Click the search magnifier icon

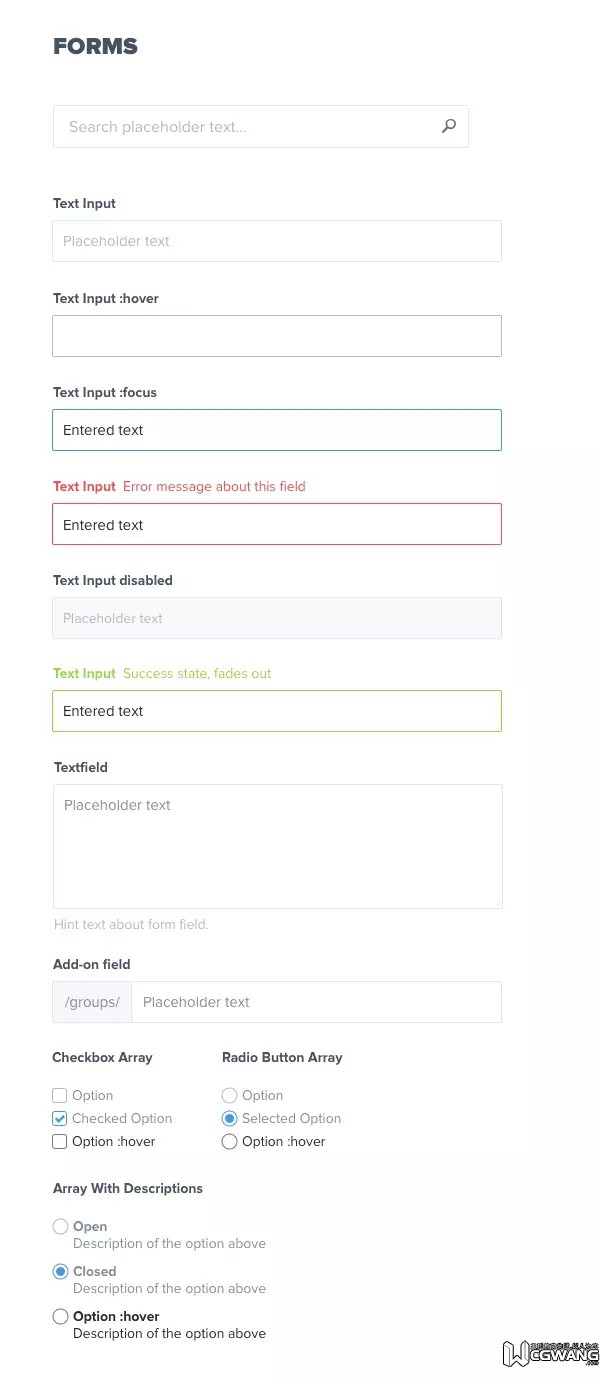(x=449, y=126)
